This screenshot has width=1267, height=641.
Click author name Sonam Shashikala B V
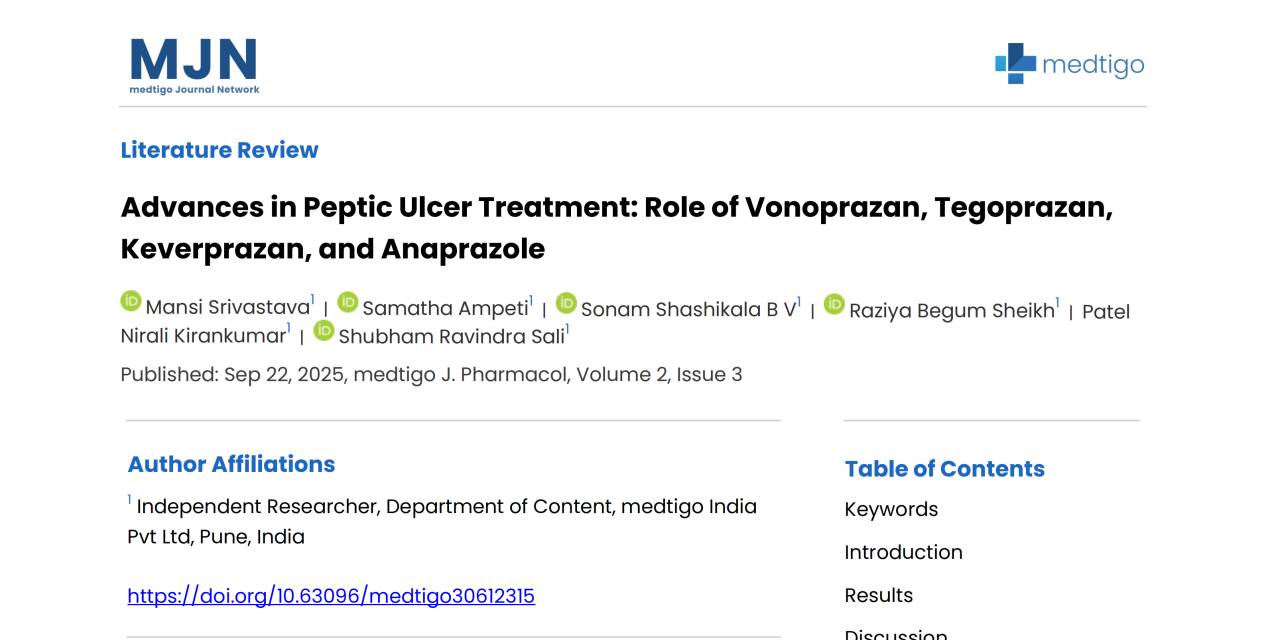point(688,310)
